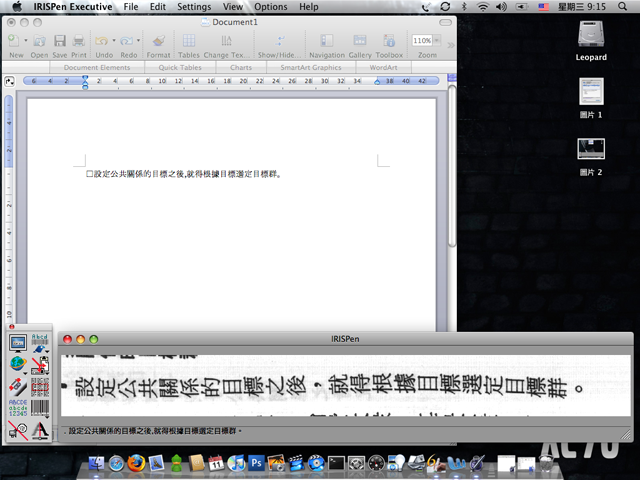Open the View menu
This screenshot has height=480, width=640.
233,7
